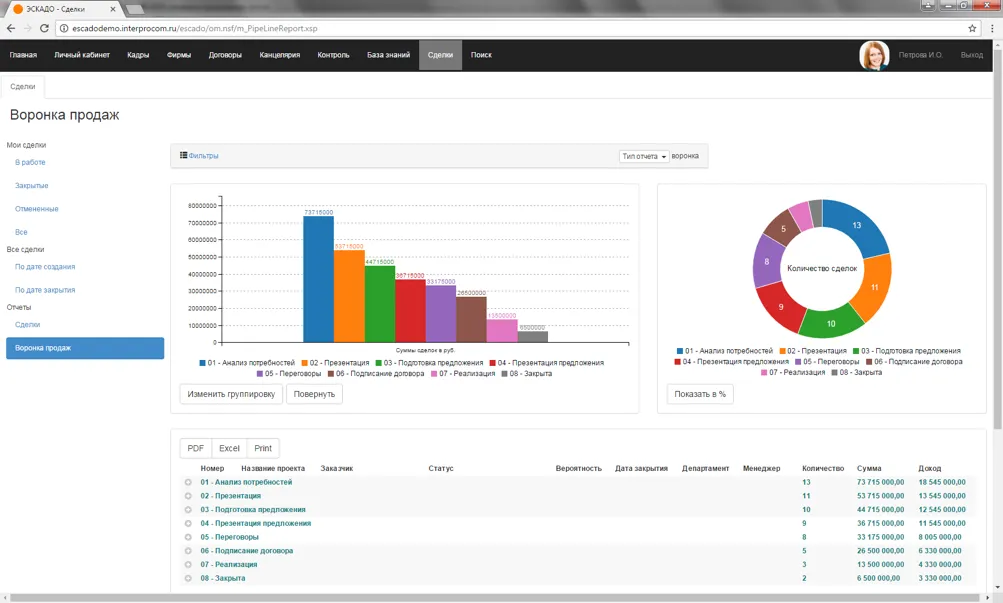Toggle the blue bar-chart legend 01 - Анализ потребностей
The height and width of the screenshot is (603, 1003).
[x=247, y=363]
